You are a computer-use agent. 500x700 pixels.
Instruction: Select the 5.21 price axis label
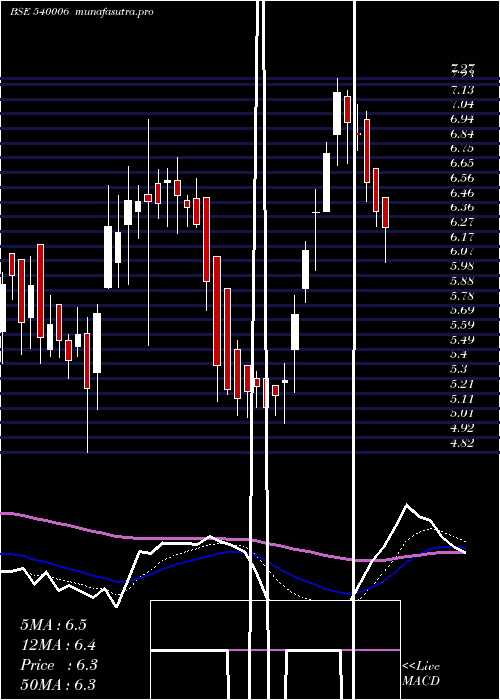pyautogui.click(x=462, y=384)
